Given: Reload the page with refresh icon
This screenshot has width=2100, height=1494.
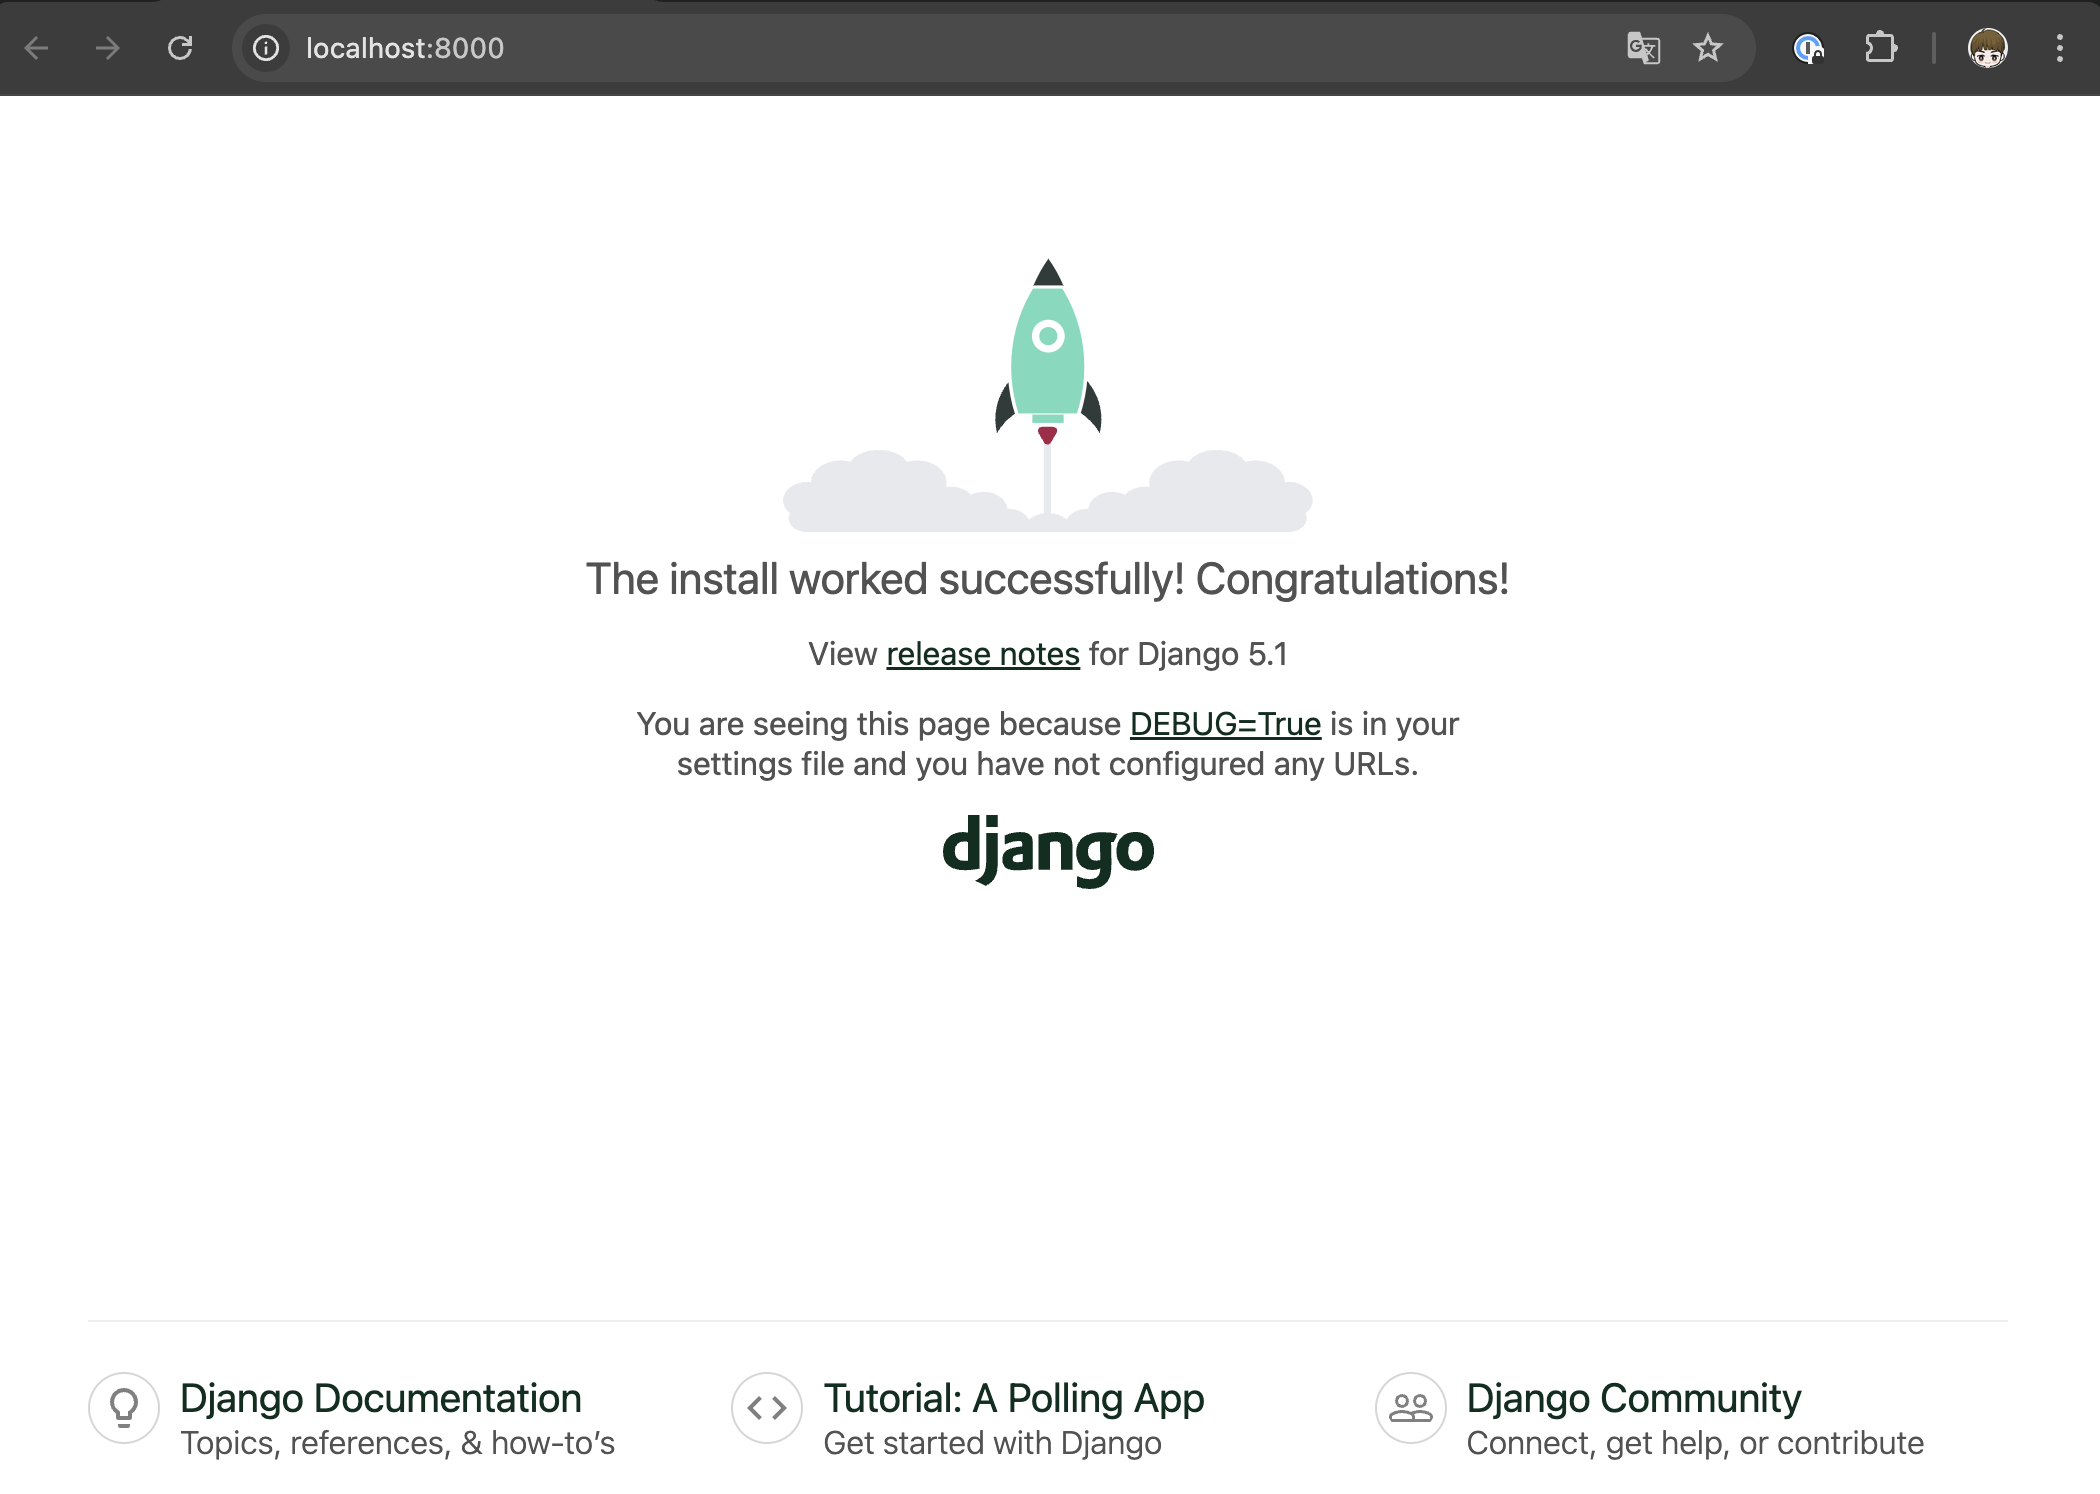Looking at the screenshot, I should click(x=180, y=48).
